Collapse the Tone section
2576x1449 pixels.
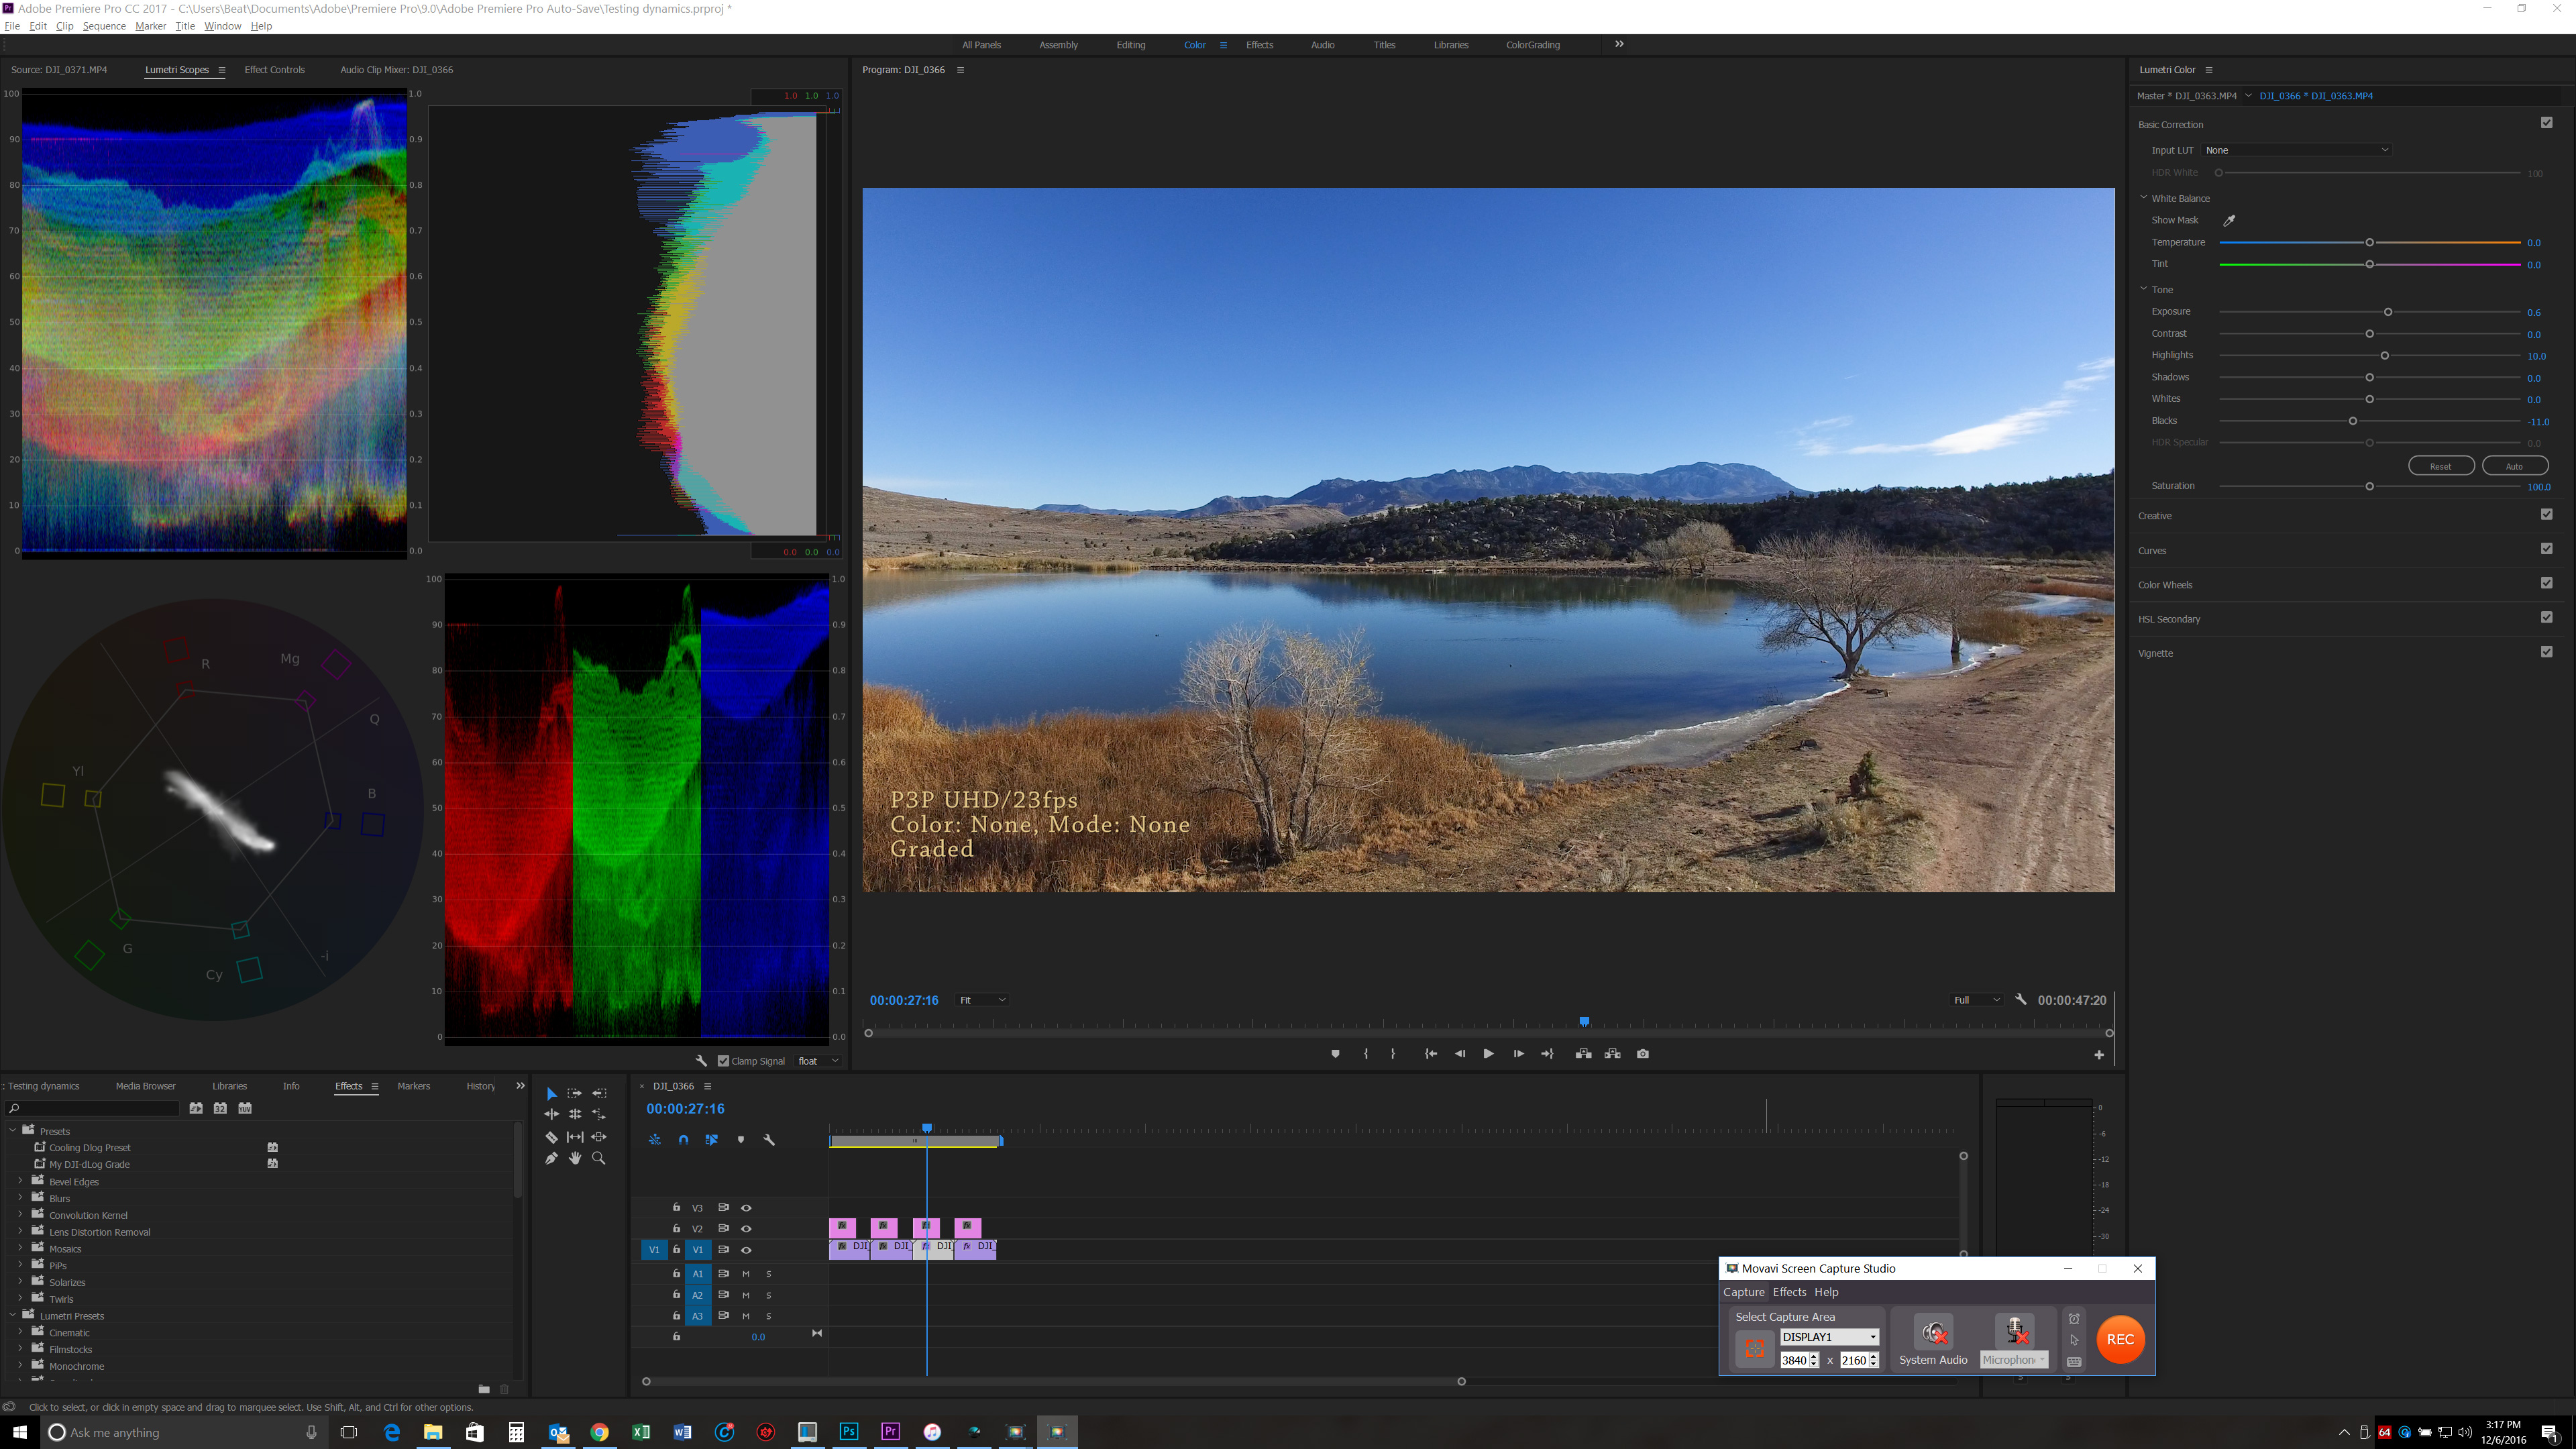tap(2143, 289)
